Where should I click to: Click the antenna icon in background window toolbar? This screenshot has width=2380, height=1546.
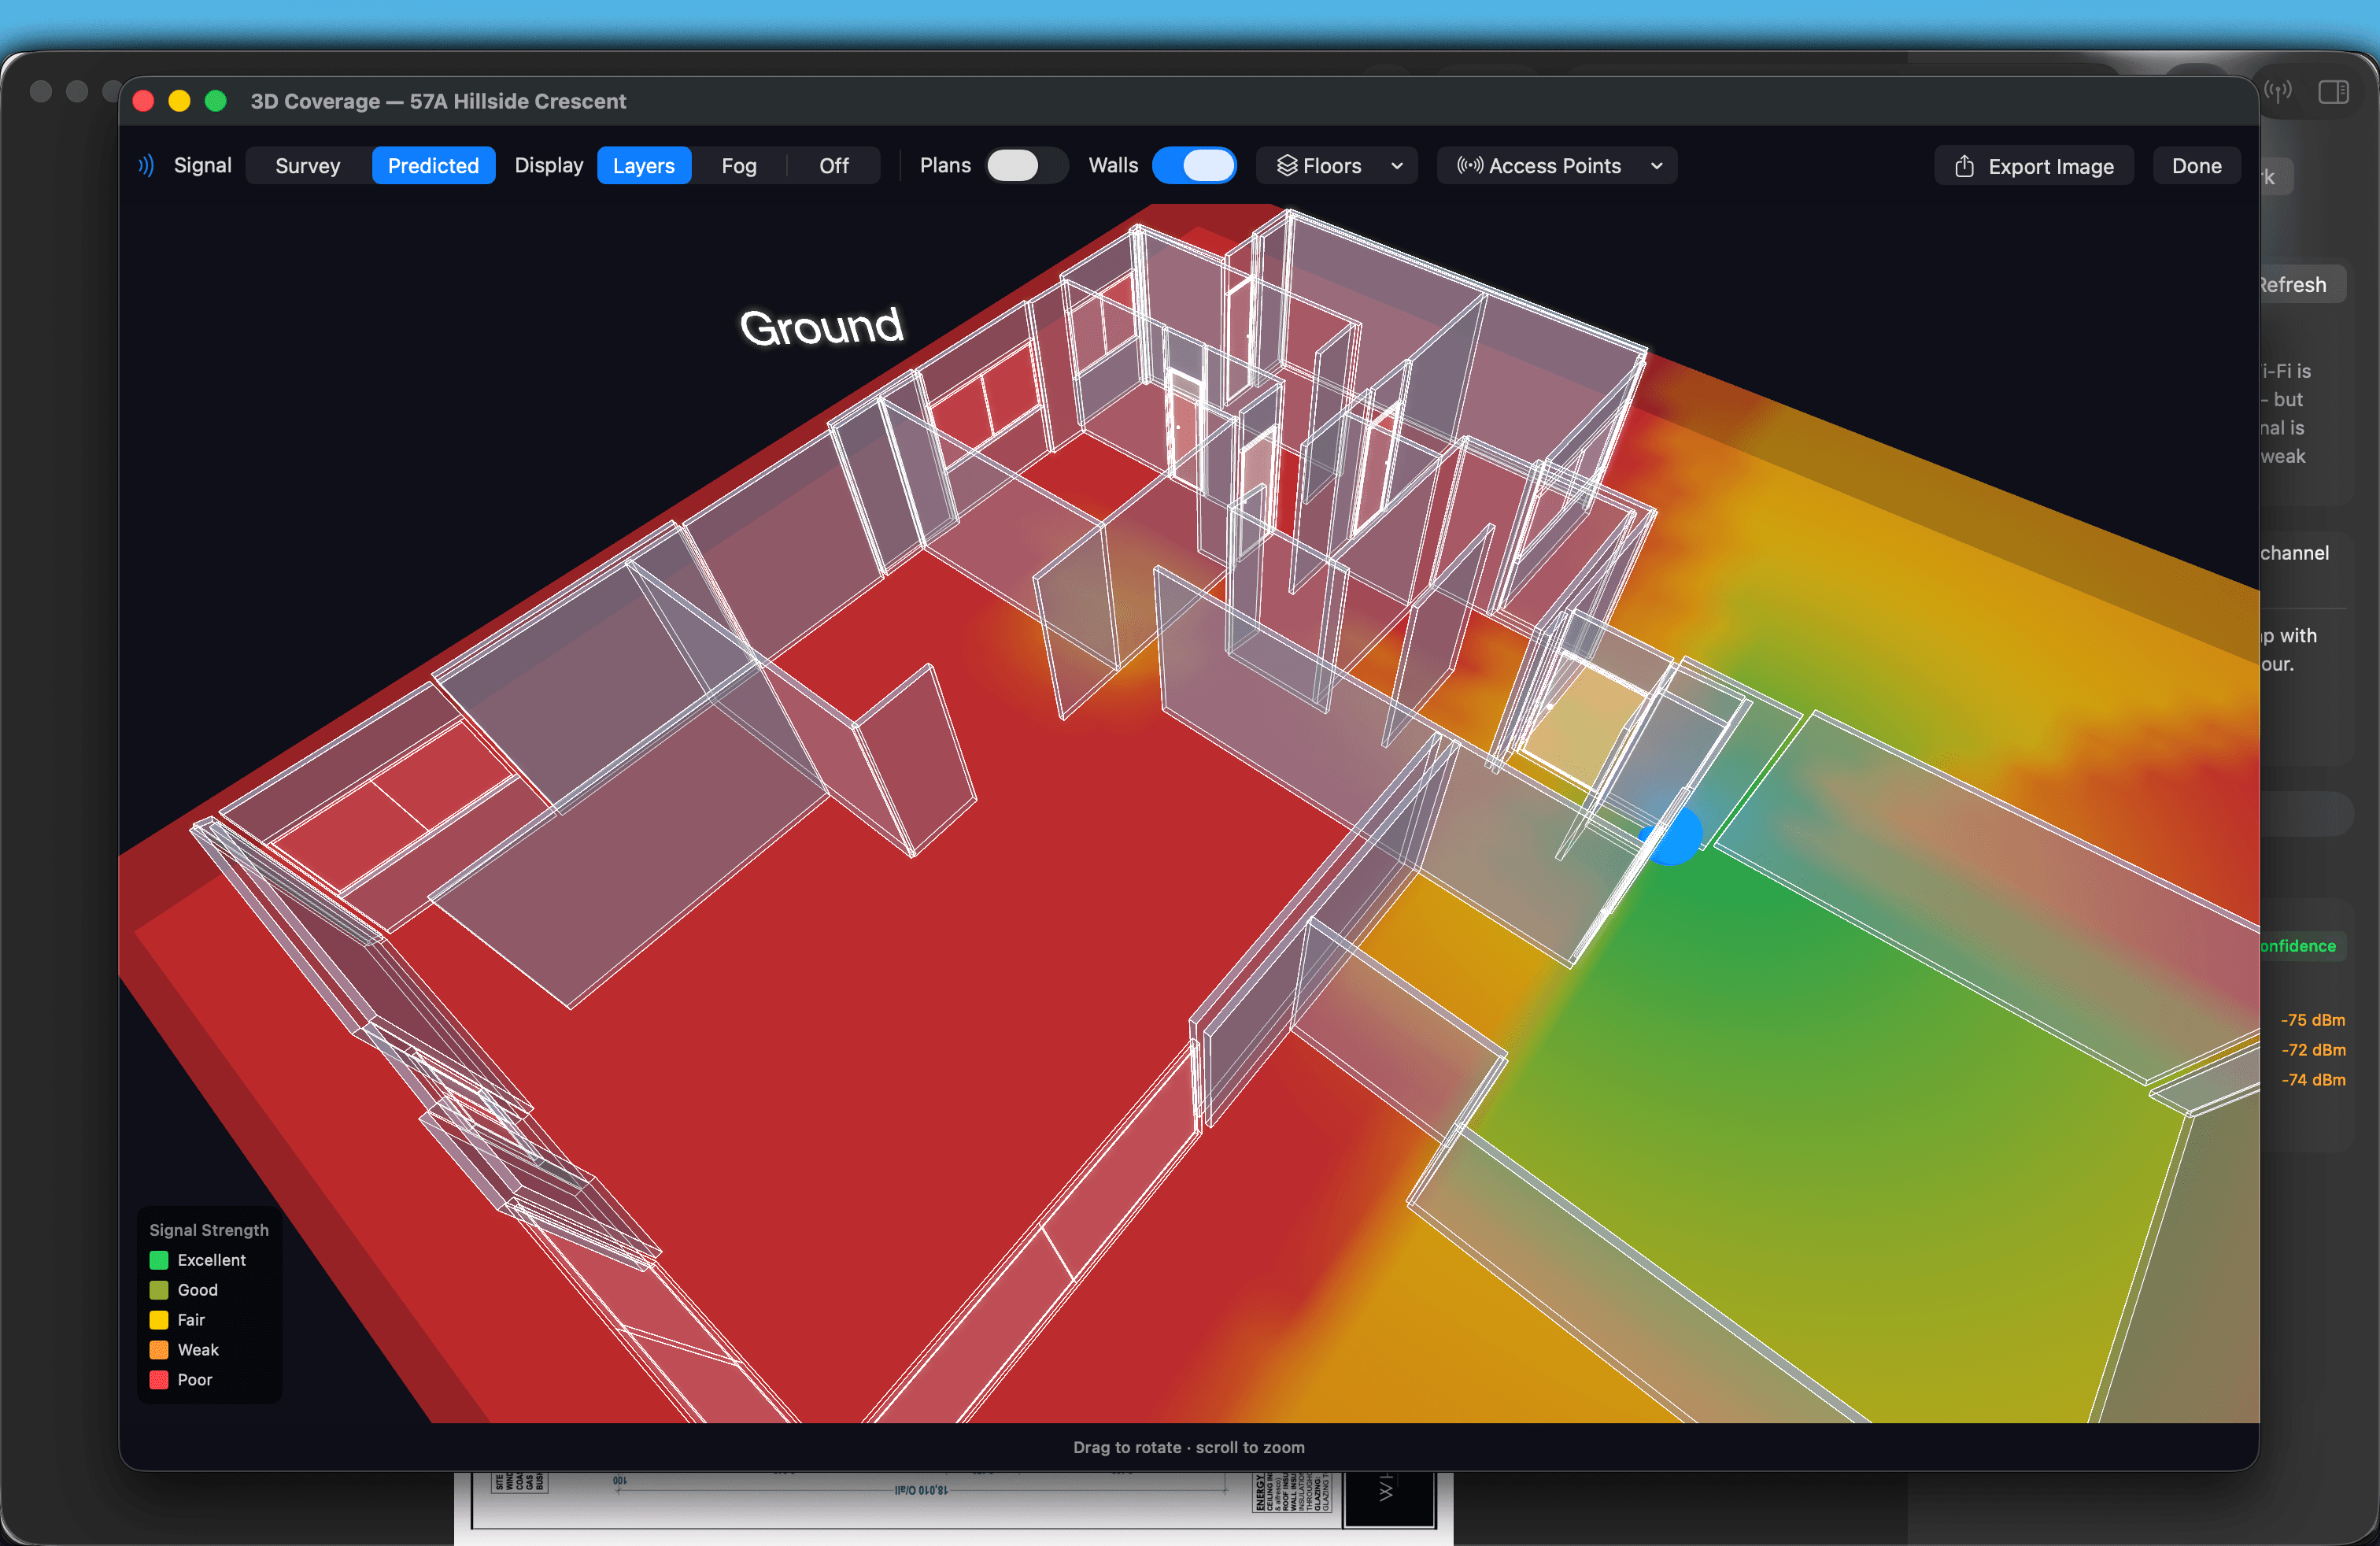pos(2278,92)
